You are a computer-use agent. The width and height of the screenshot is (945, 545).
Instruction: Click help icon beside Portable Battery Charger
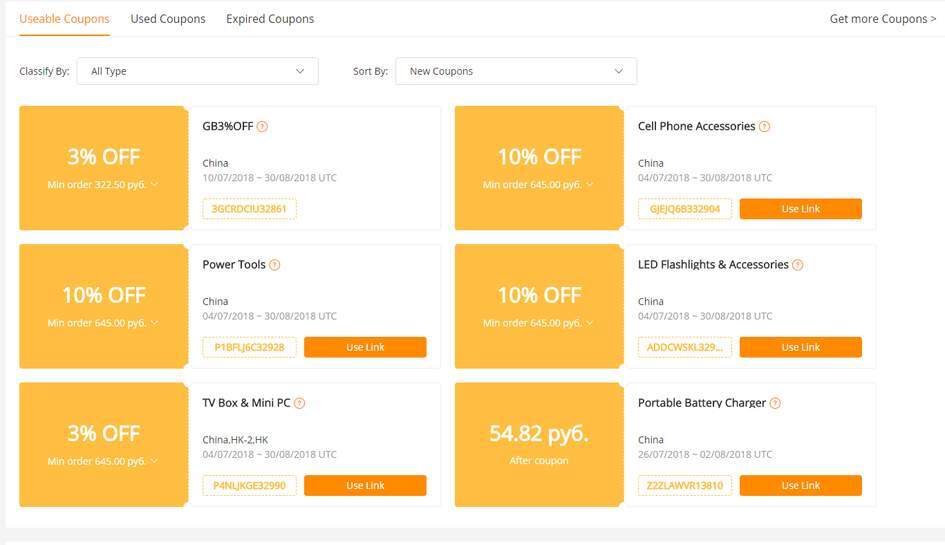pos(776,403)
